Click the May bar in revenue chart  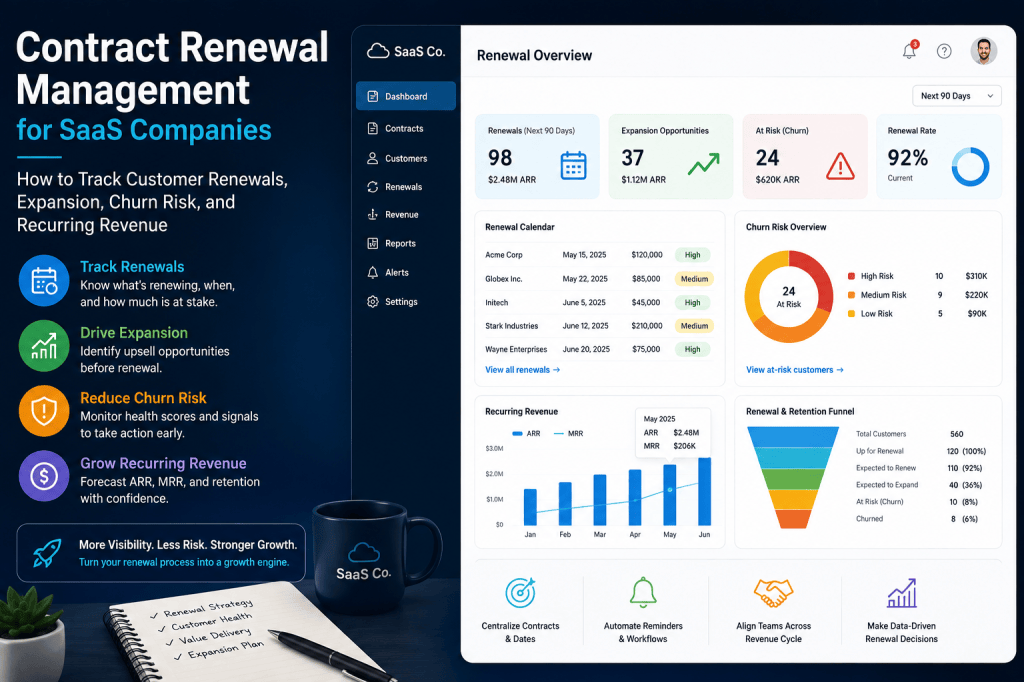pos(669,495)
